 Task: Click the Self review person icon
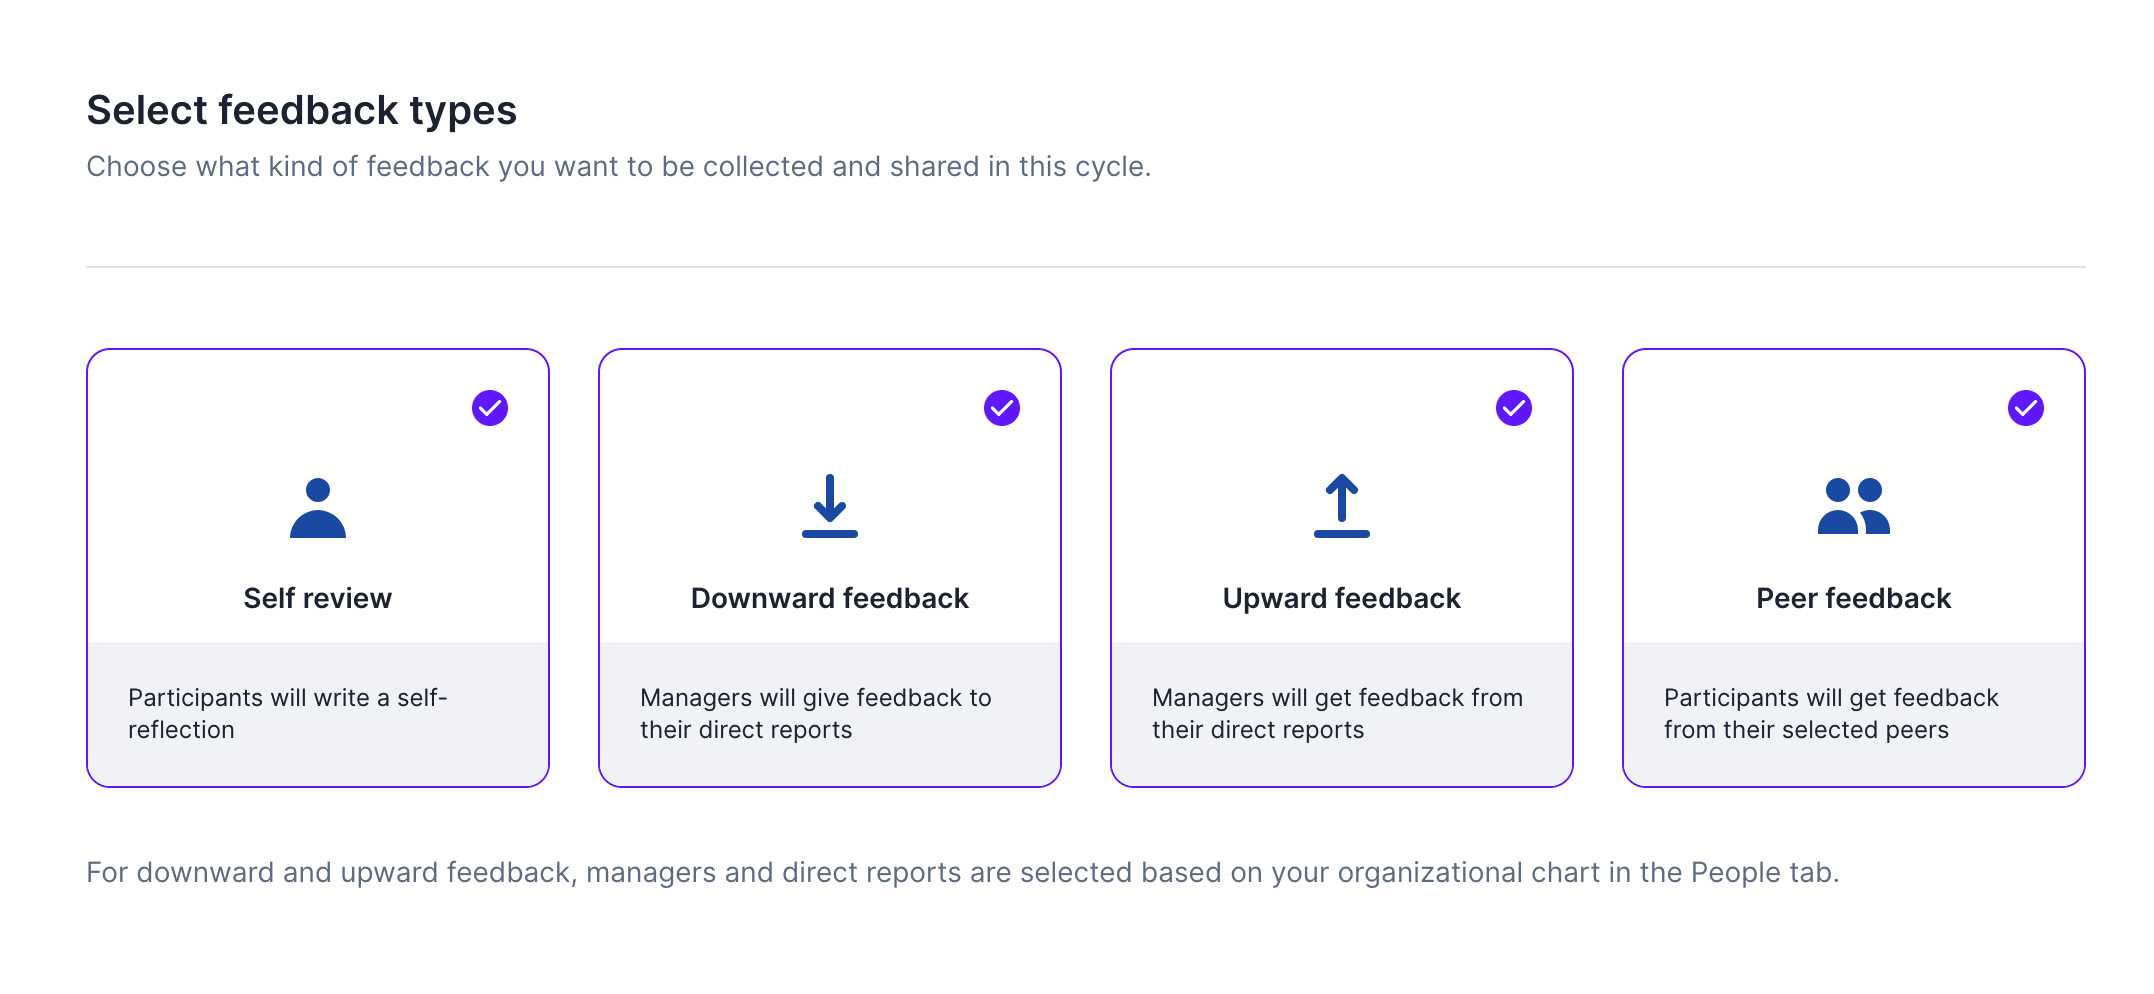point(318,508)
